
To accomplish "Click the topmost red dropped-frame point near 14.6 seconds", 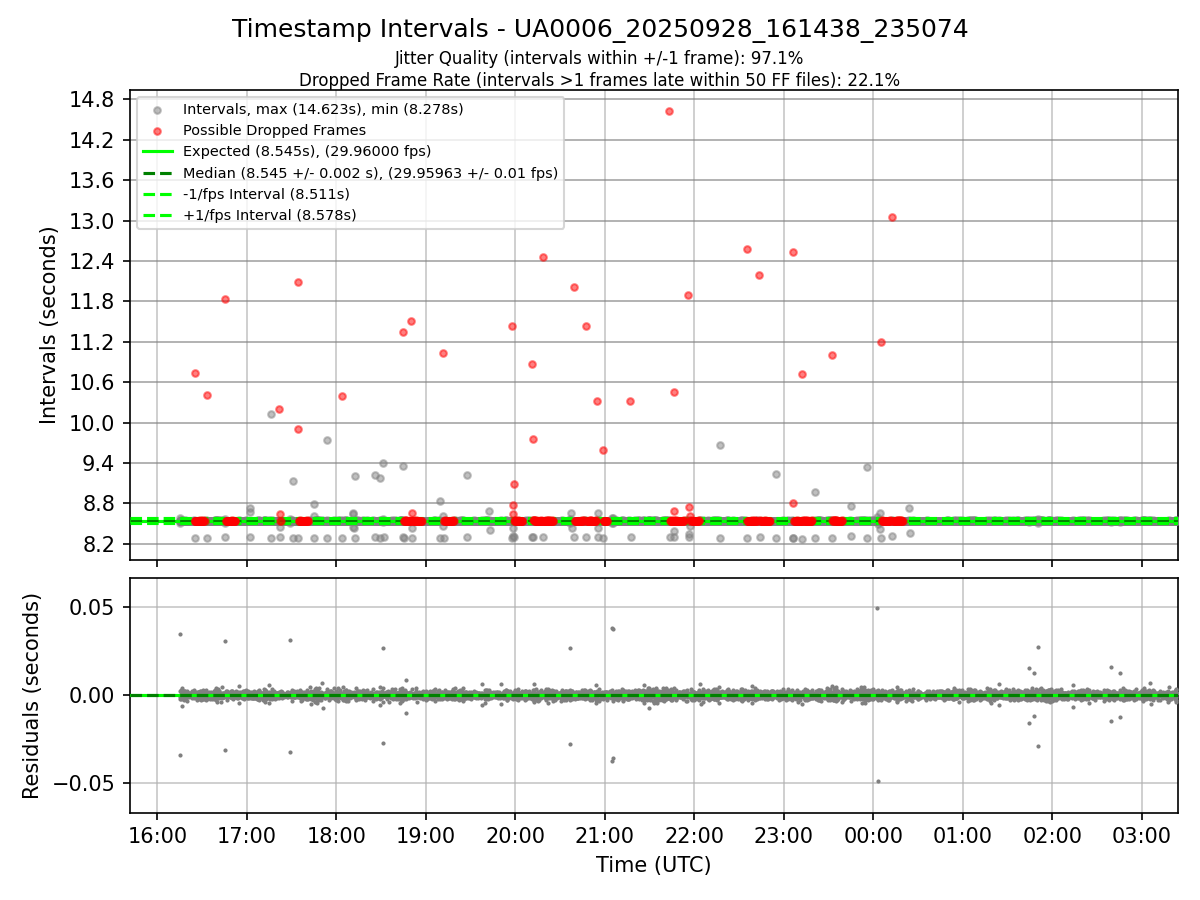I will point(669,111).
